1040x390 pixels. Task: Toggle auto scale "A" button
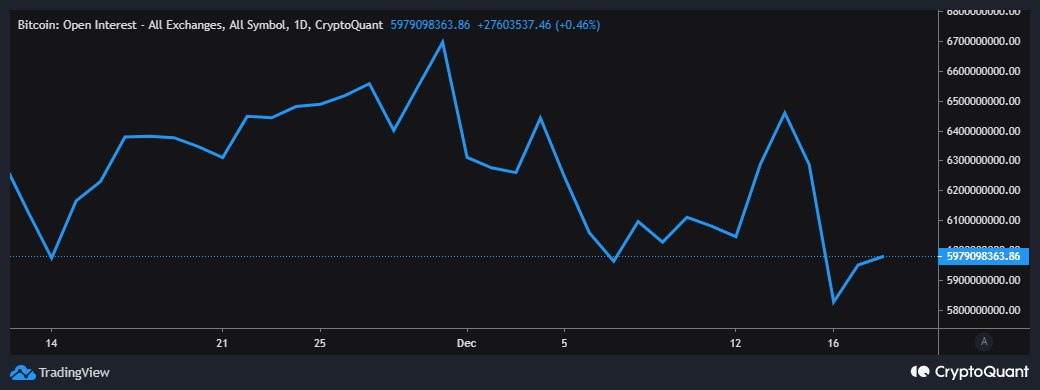(x=984, y=342)
